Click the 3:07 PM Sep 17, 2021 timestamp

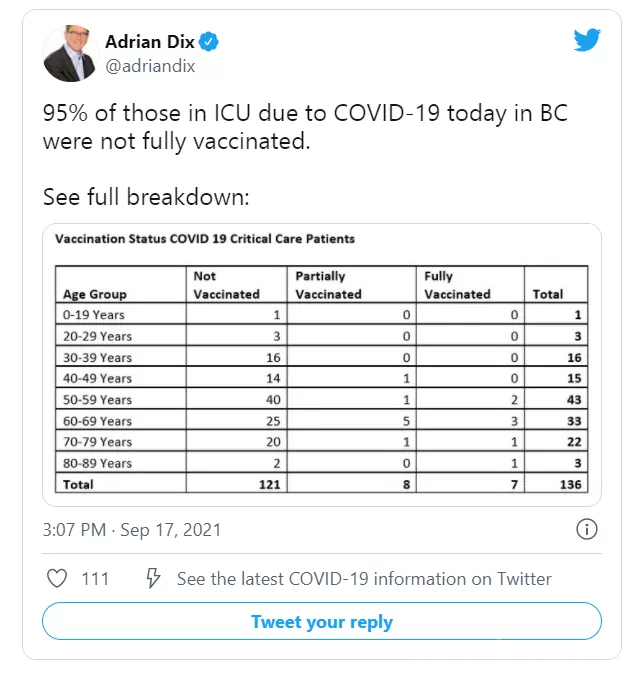pos(132,529)
